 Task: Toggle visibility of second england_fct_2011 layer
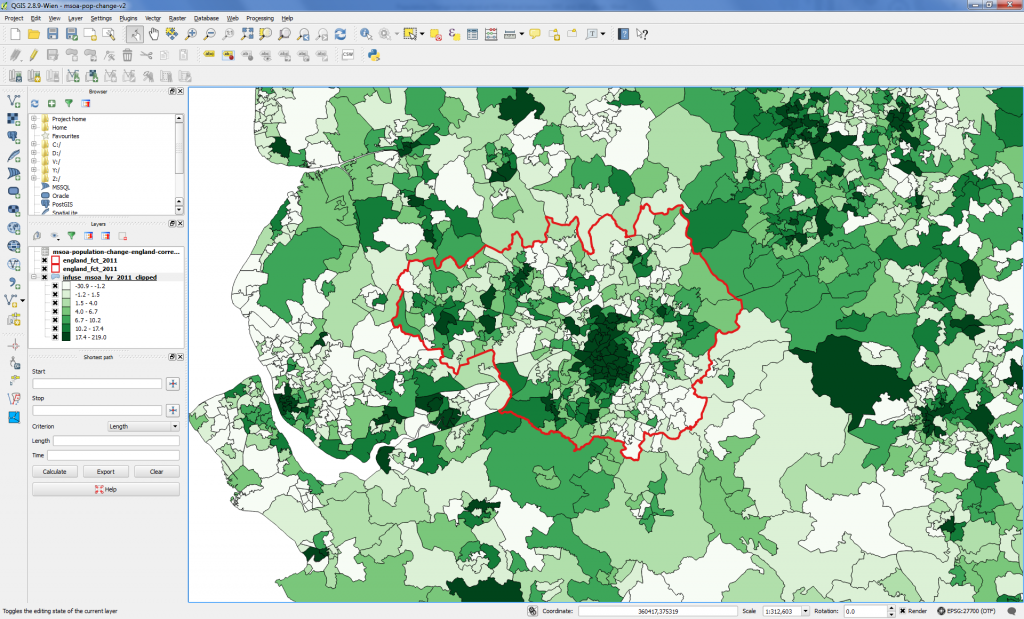point(44,269)
